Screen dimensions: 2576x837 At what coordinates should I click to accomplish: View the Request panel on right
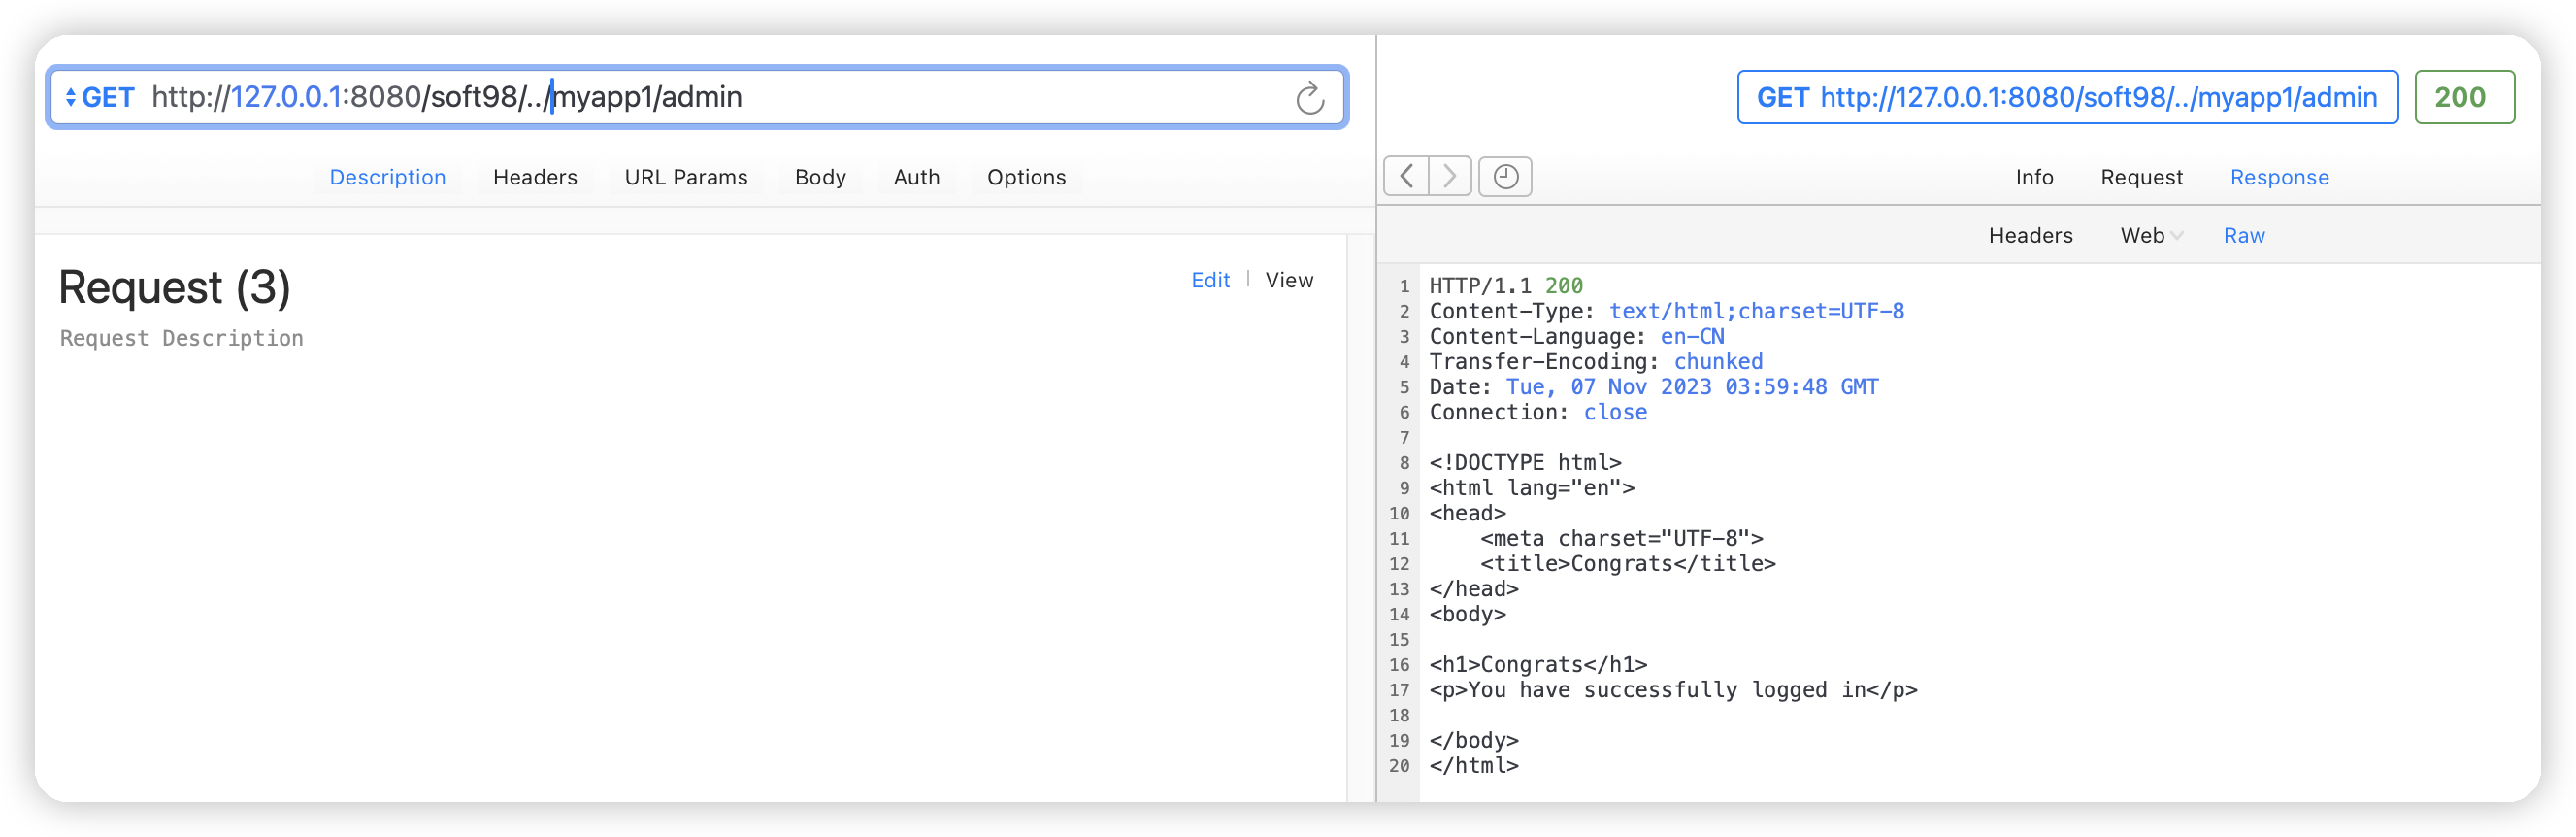tap(2141, 177)
